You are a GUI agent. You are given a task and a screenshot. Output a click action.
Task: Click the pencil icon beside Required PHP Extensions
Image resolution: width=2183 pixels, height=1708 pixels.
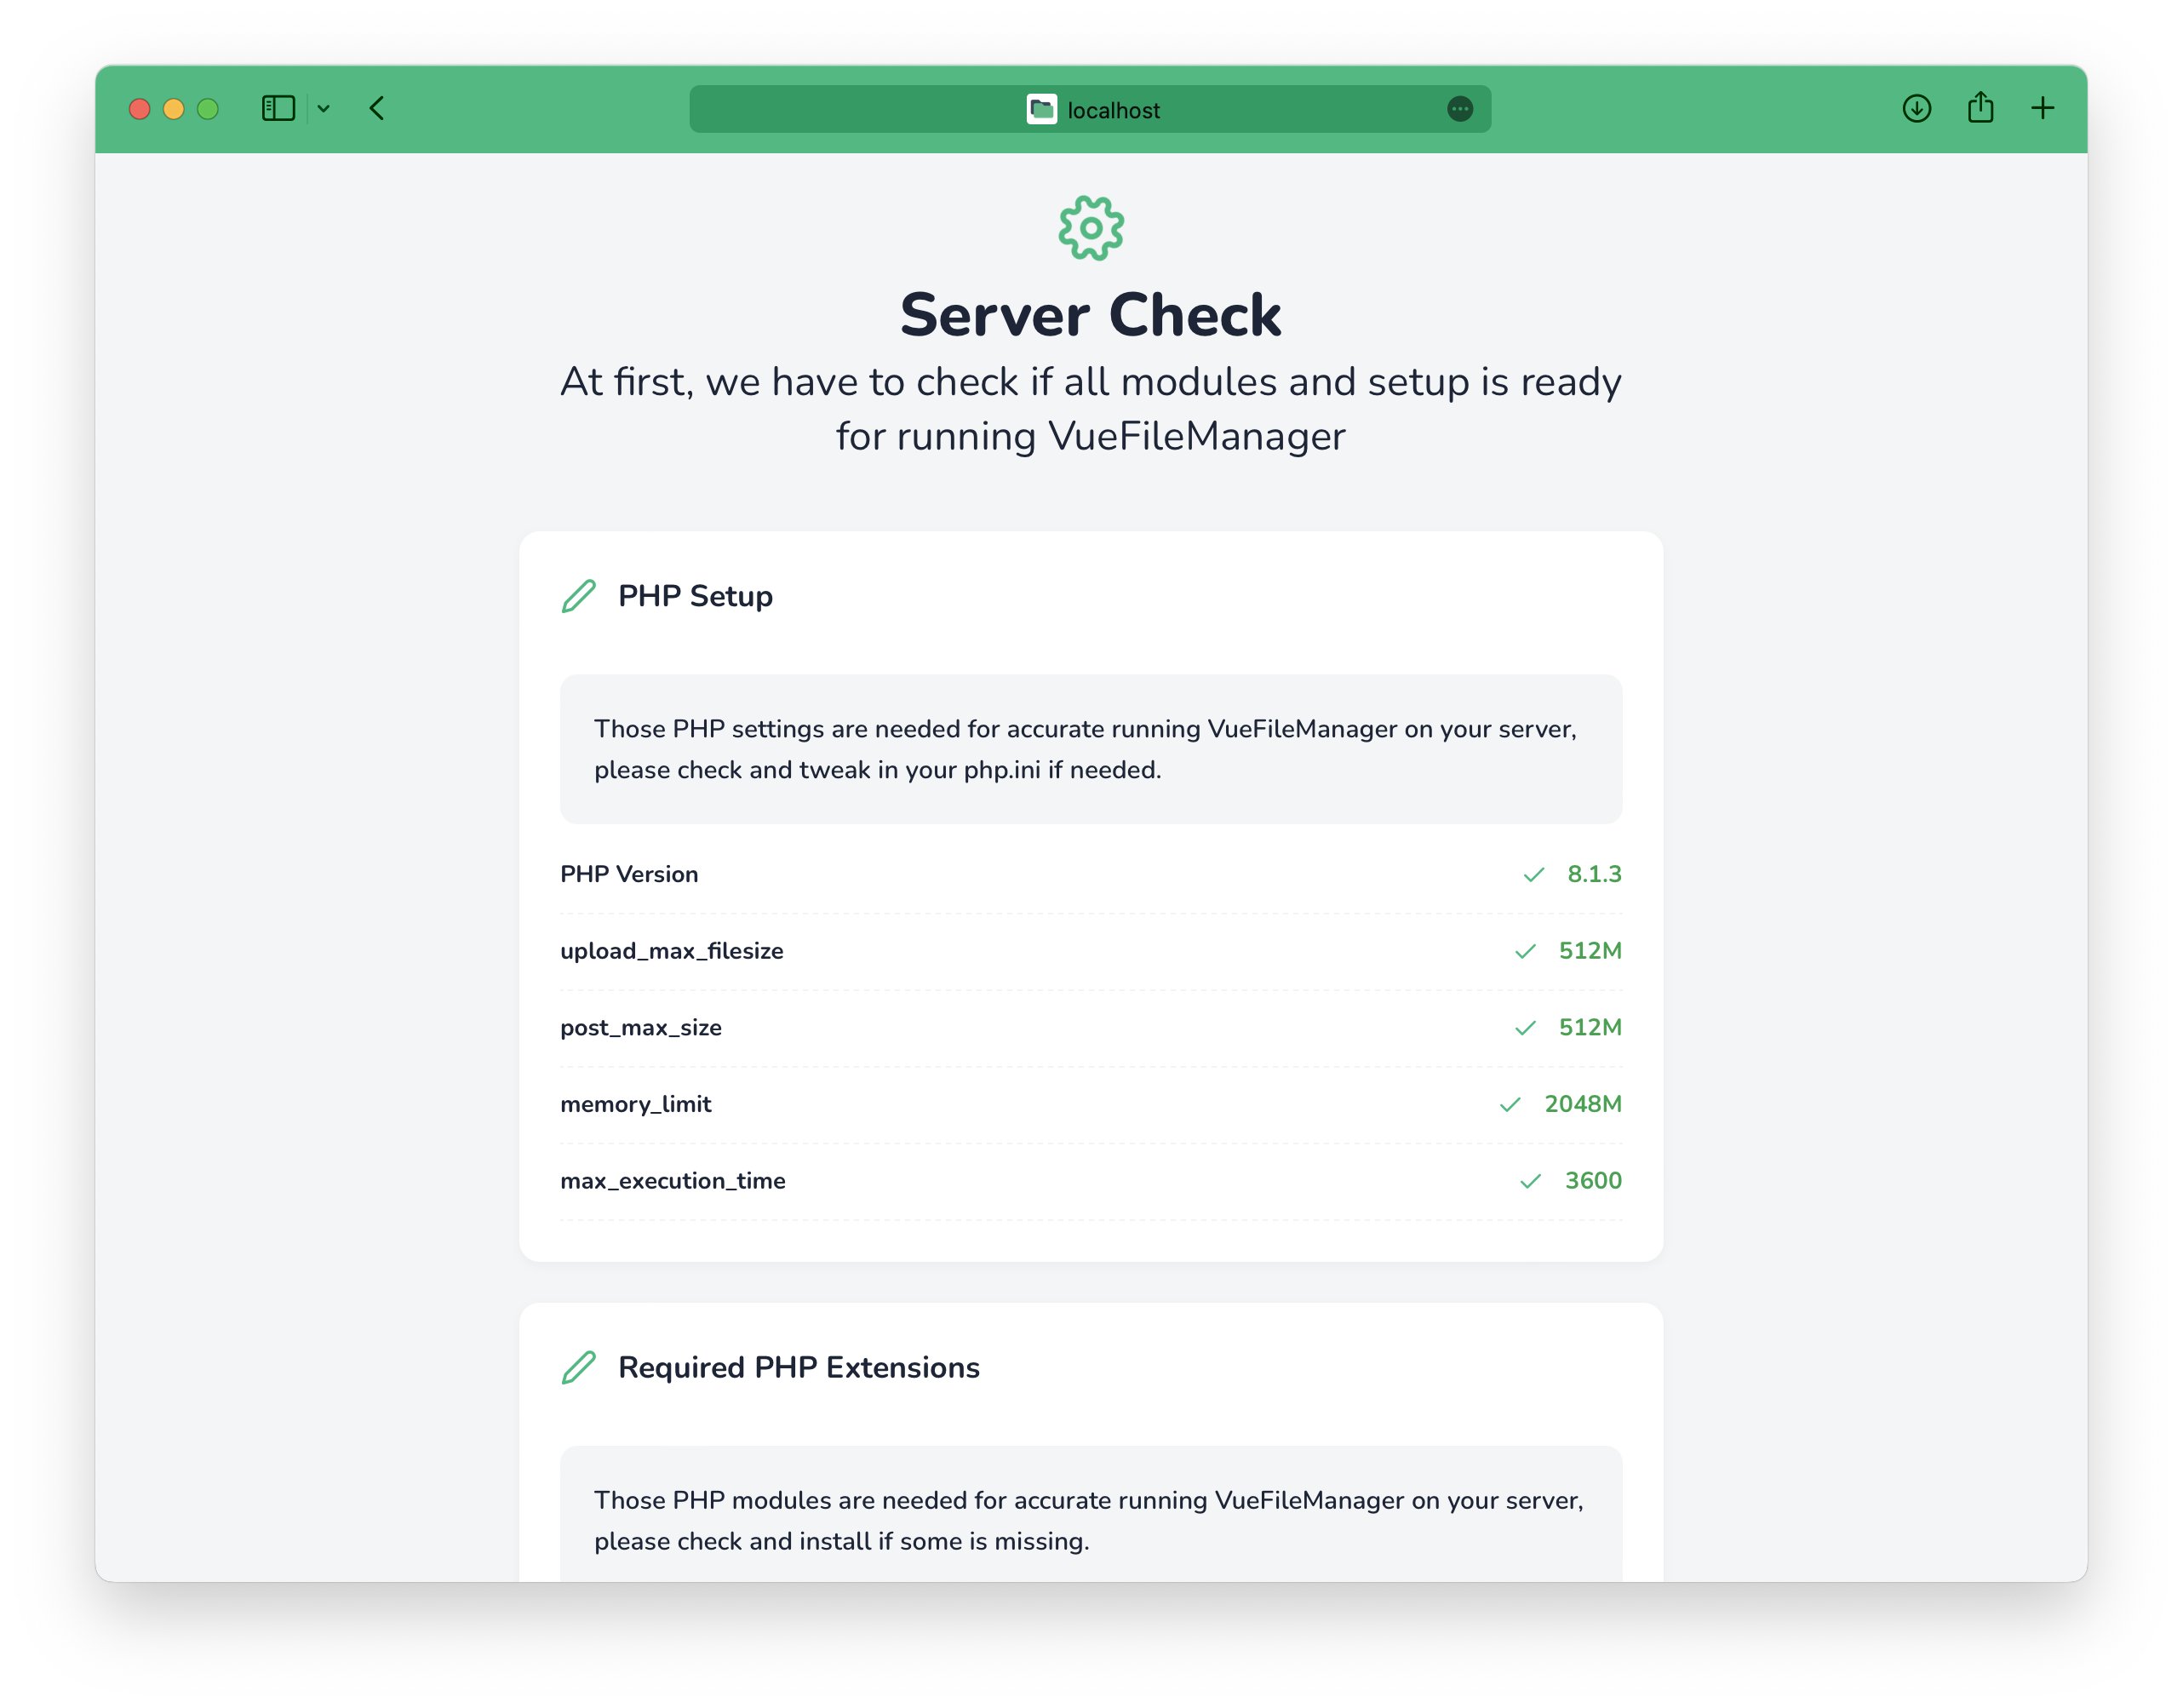pos(578,1368)
